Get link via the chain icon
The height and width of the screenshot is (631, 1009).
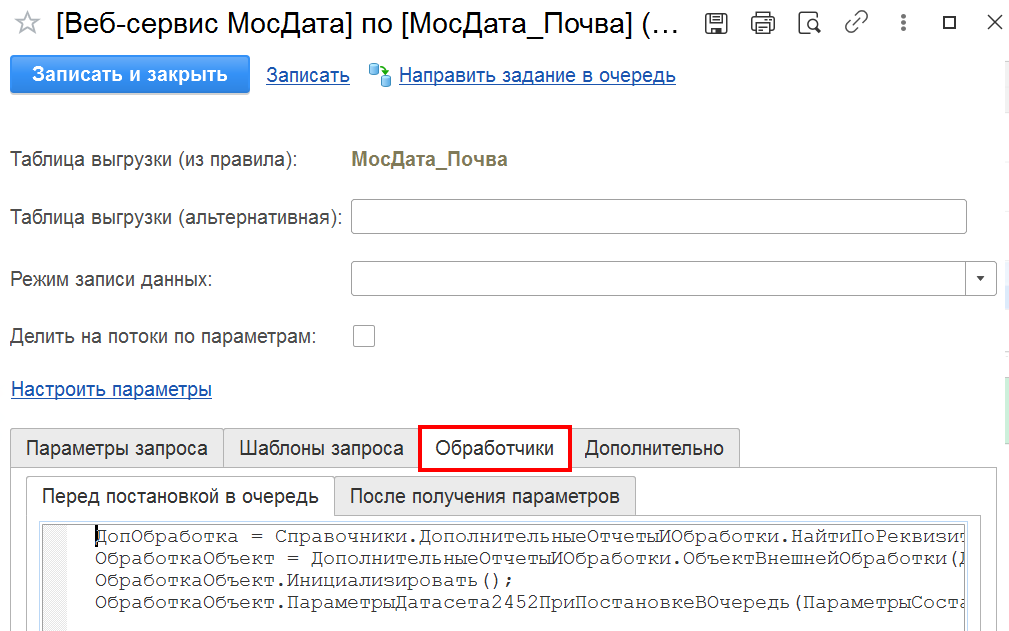coord(856,23)
